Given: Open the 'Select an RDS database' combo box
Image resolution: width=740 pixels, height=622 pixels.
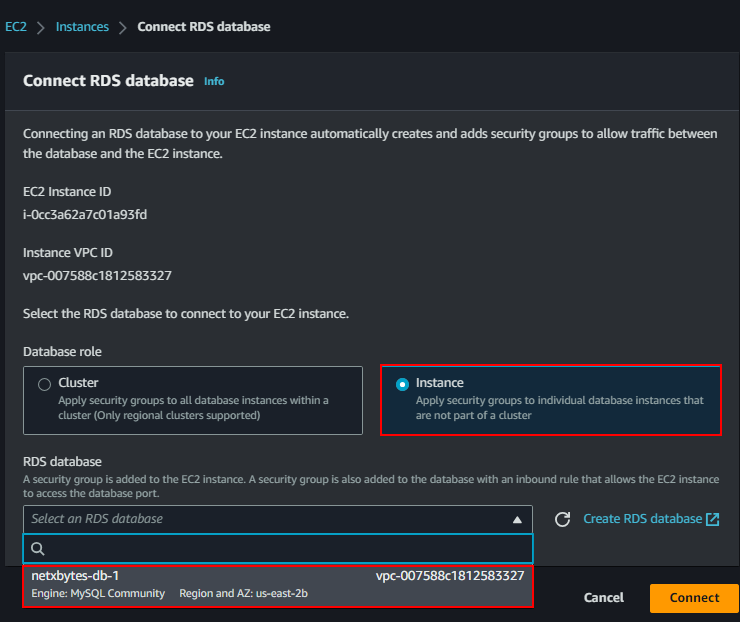Looking at the screenshot, I should click(270, 519).
